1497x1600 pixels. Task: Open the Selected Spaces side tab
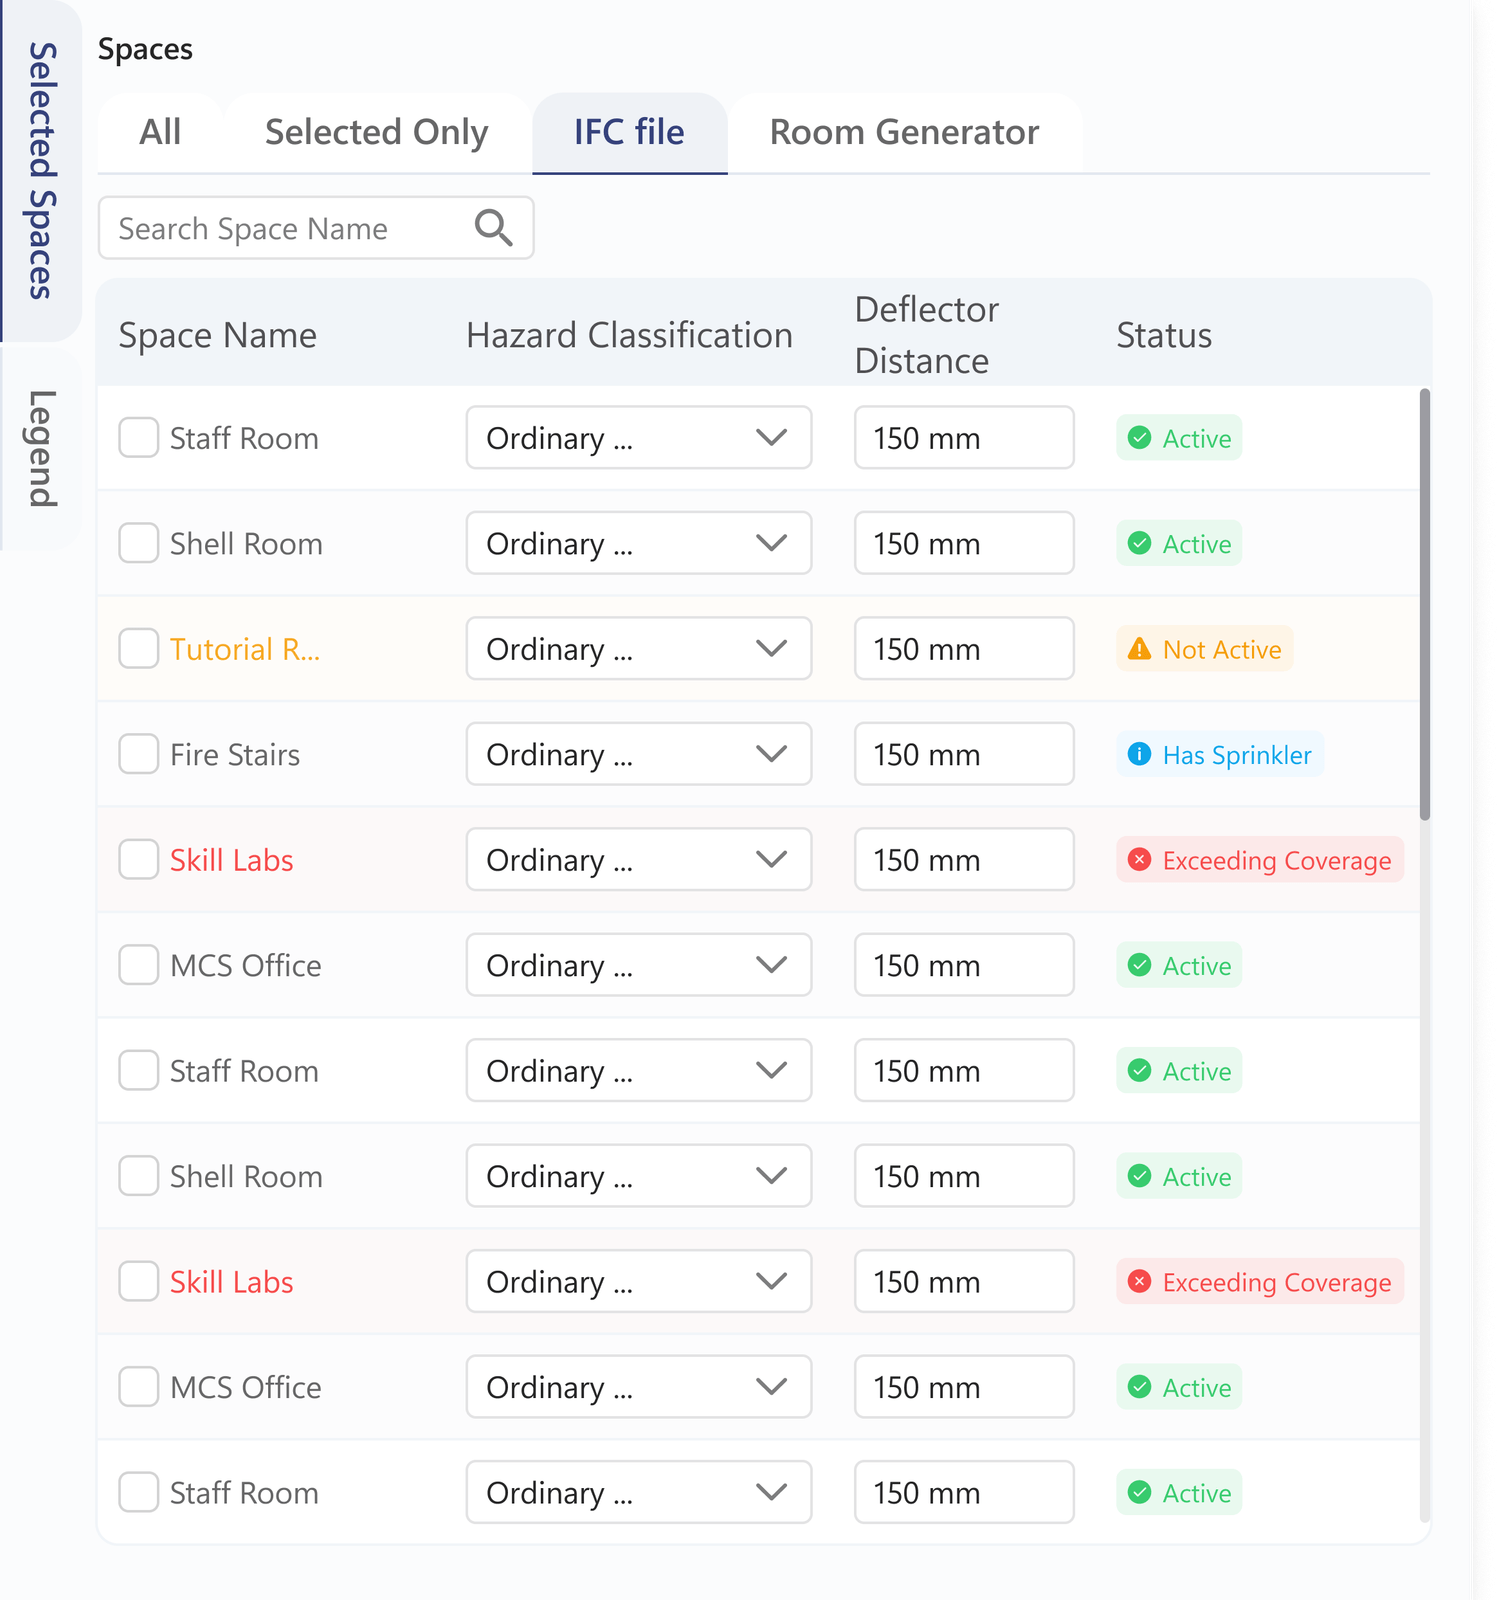click(x=41, y=171)
